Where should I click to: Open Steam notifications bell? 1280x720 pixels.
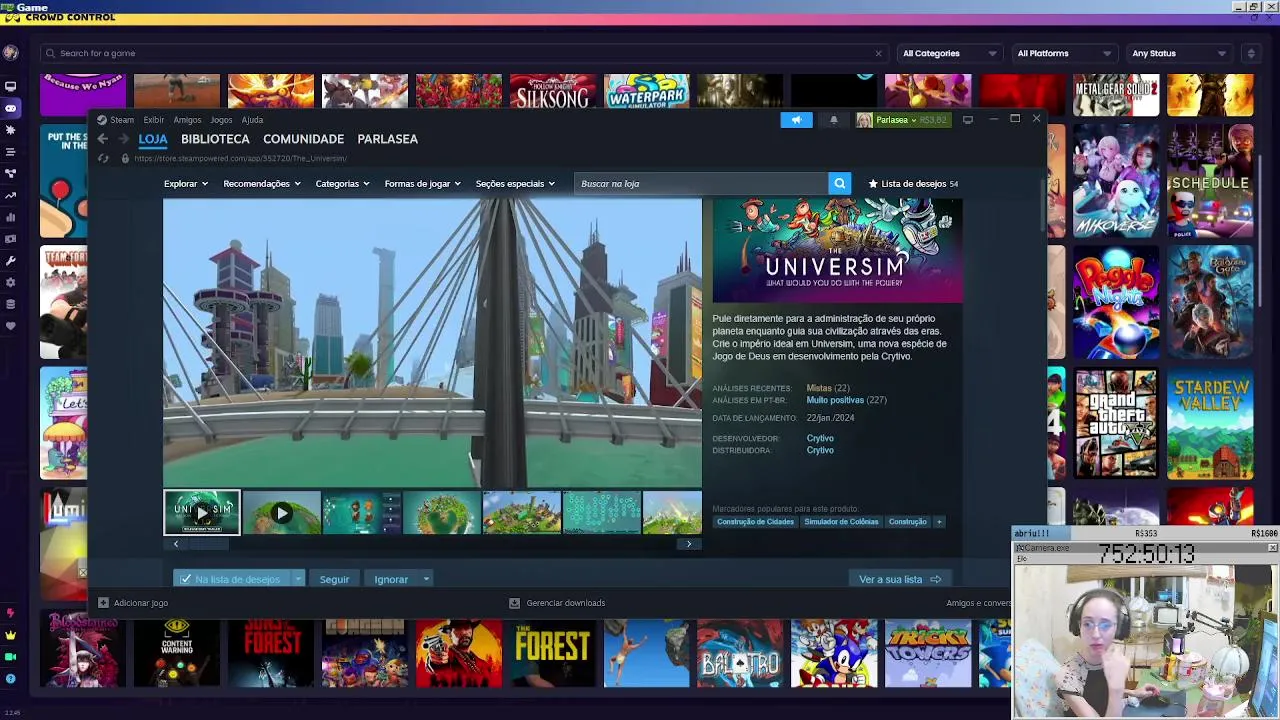833,120
